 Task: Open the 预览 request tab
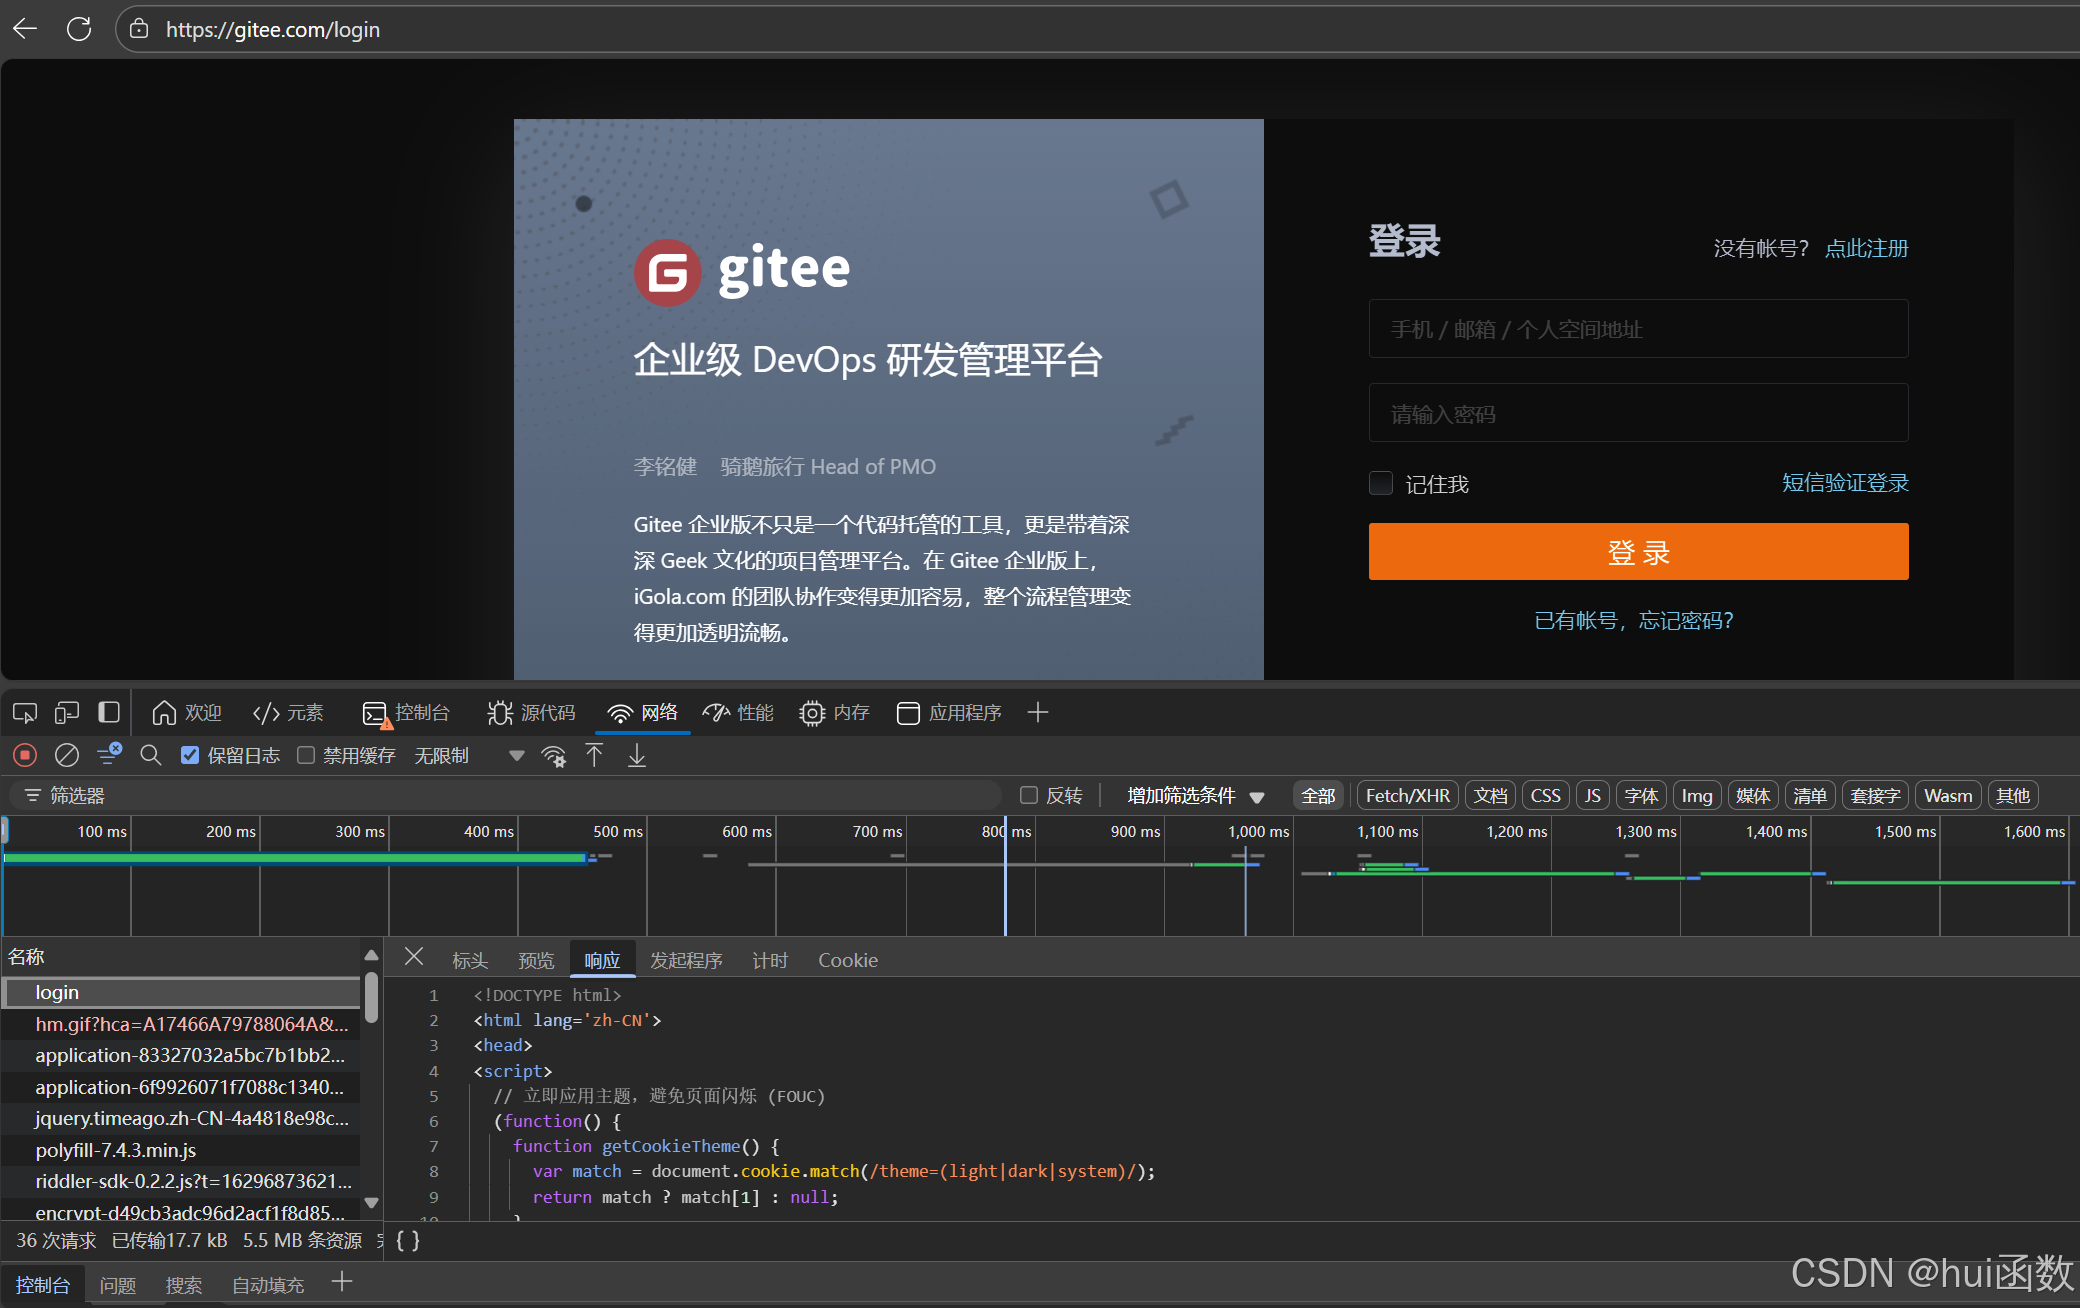[536, 960]
